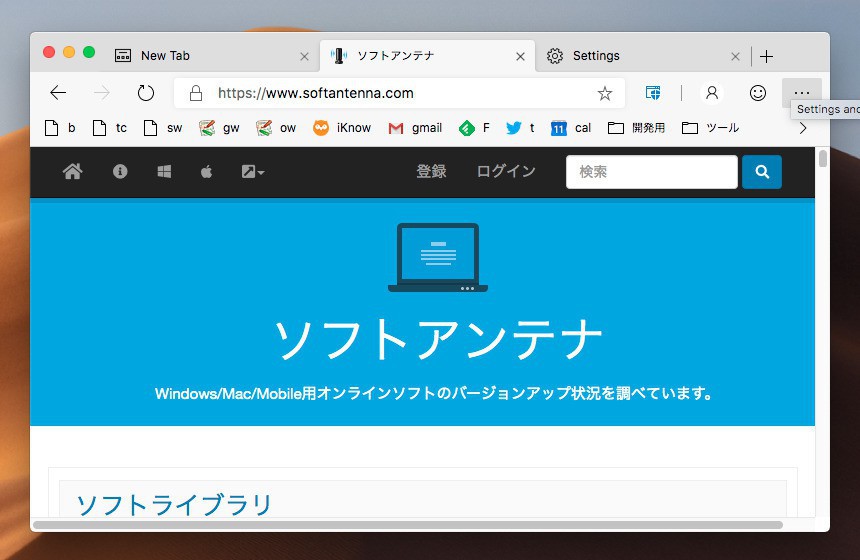The image size is (860, 560).
Task: Expand the 開発用 bookmark folder
Action: point(636,128)
